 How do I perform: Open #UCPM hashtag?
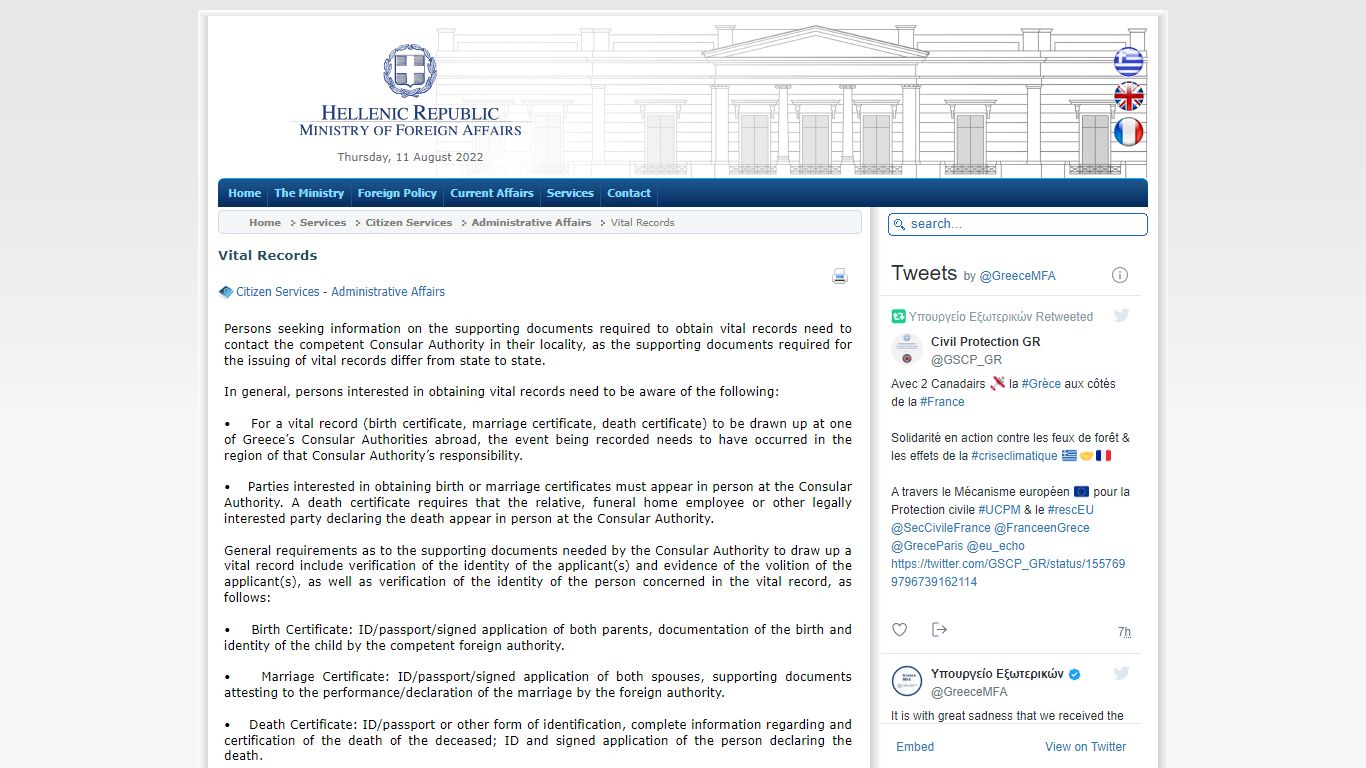[x=999, y=510]
